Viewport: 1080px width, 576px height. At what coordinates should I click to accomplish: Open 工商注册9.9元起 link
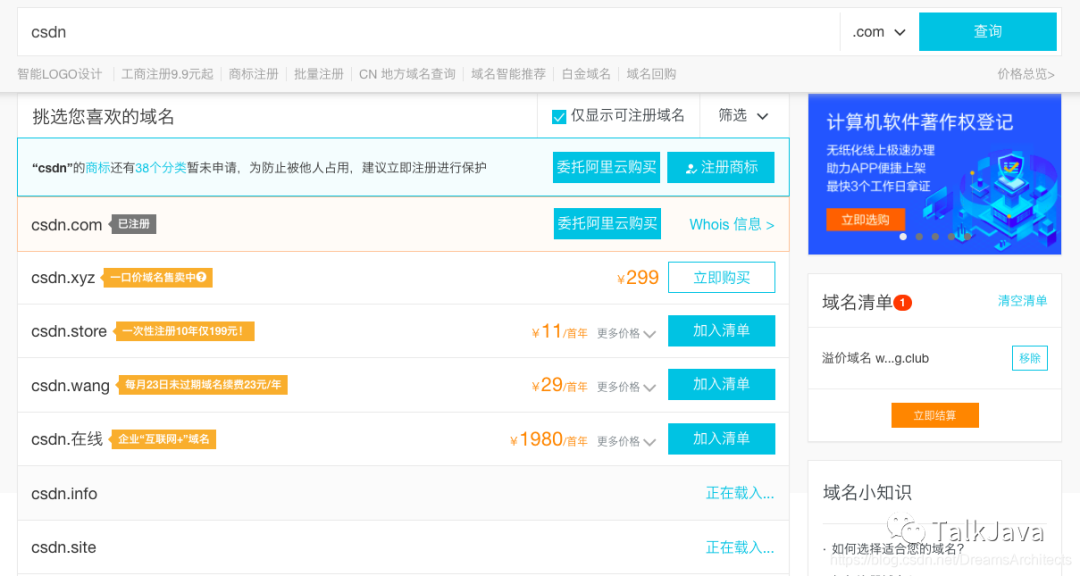coord(167,74)
